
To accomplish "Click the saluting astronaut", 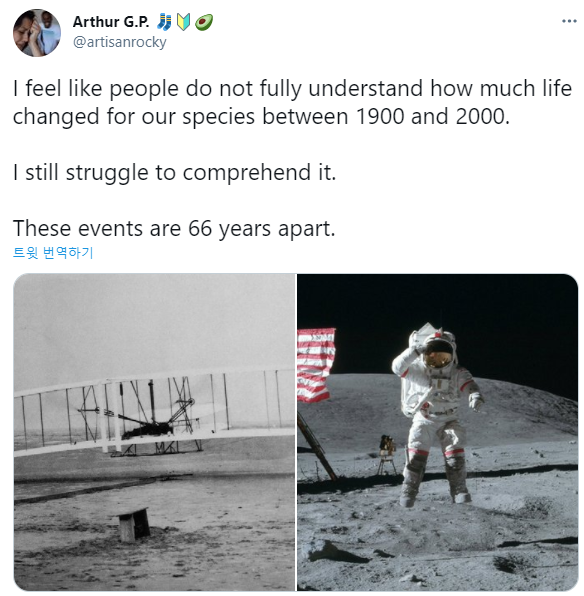I will coord(437,414).
